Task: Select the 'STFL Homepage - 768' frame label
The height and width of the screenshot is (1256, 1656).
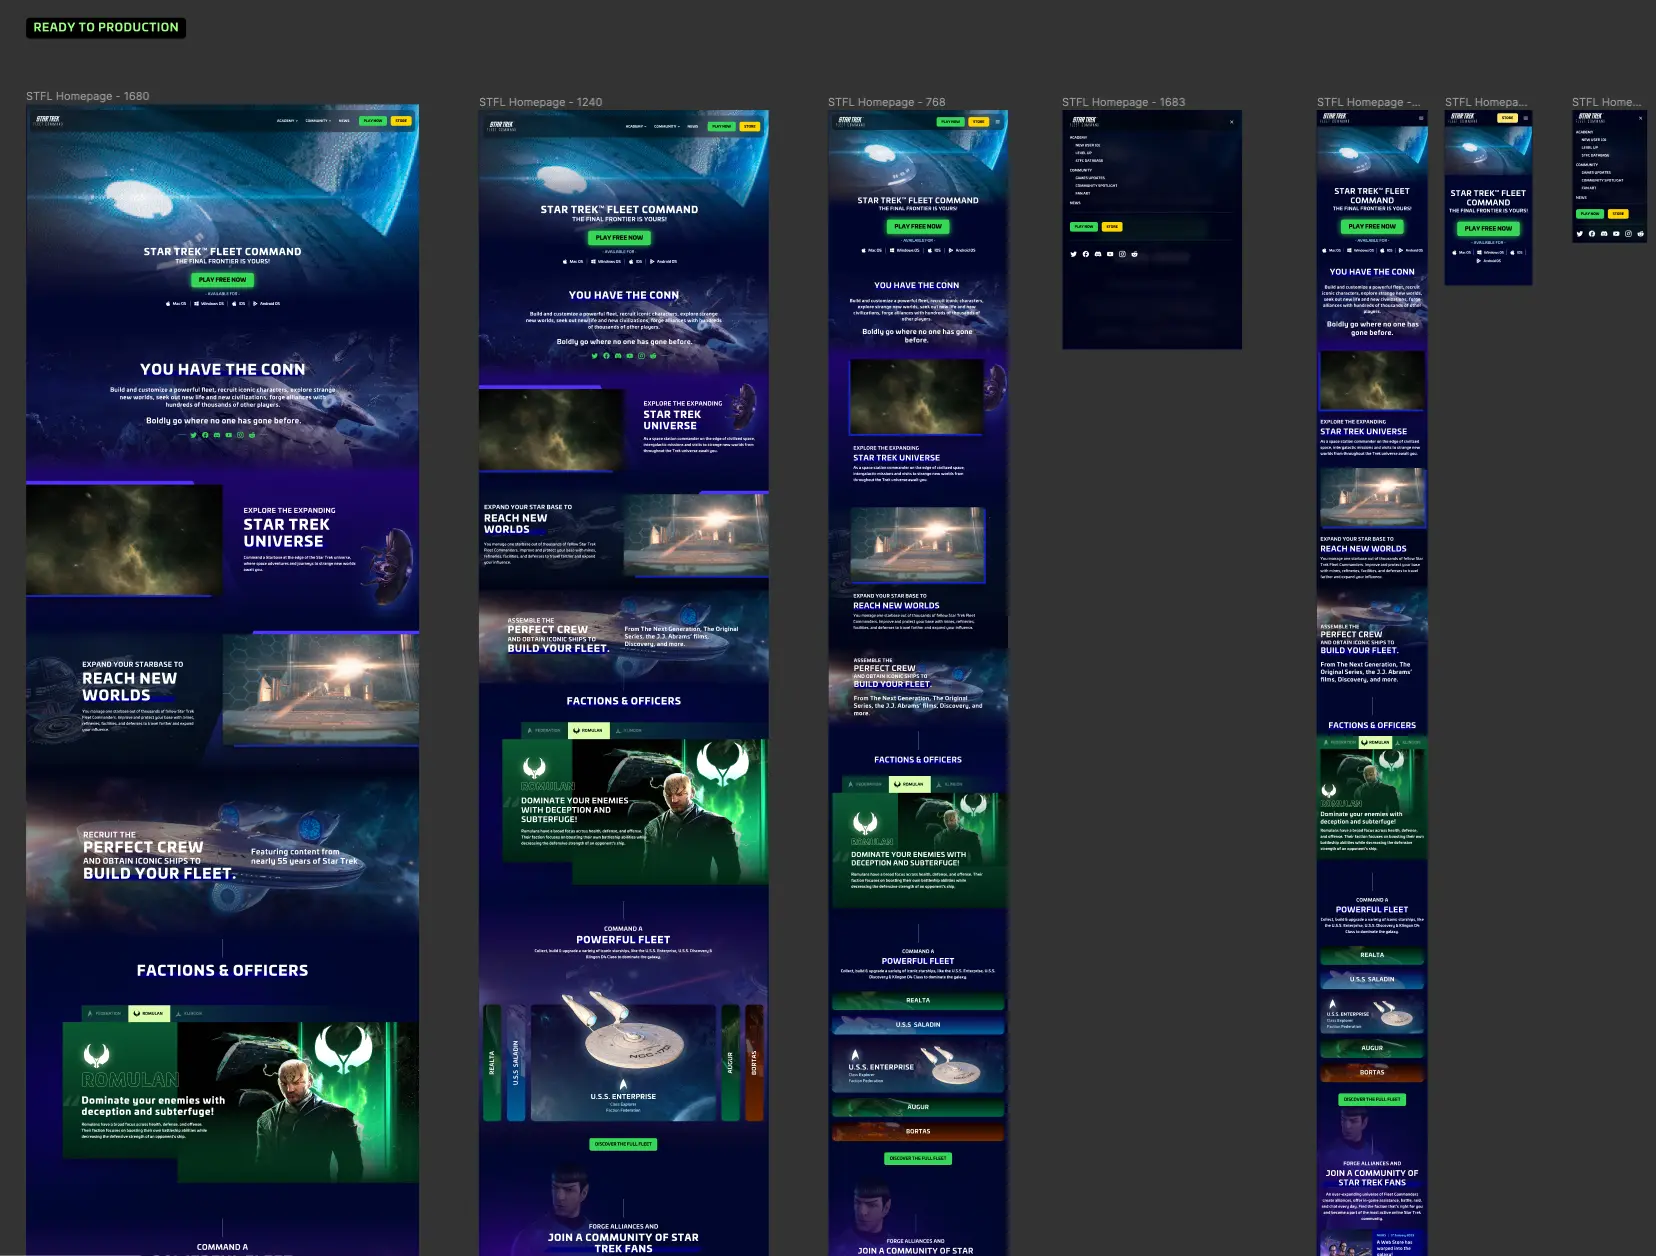Action: click(887, 102)
